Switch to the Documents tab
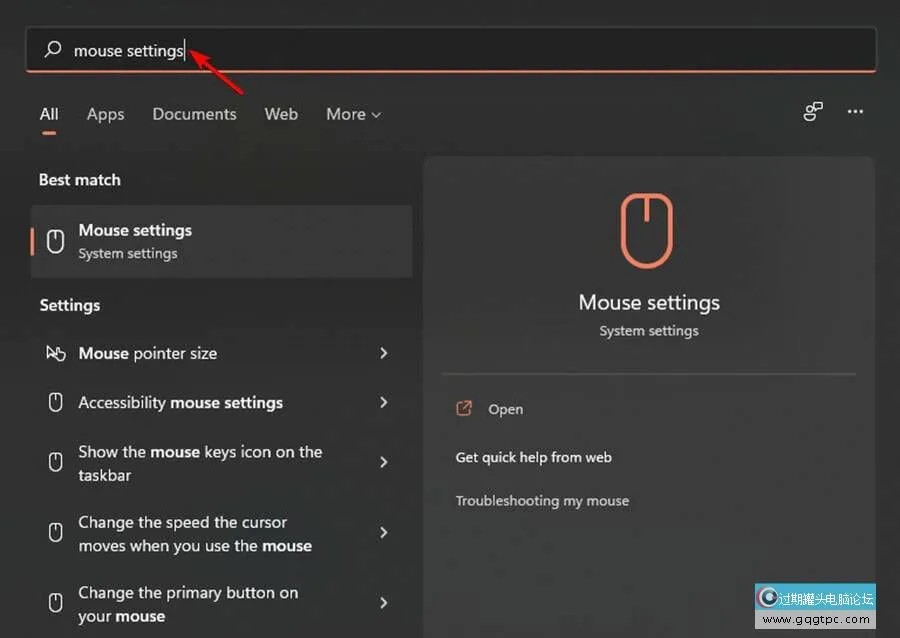900x638 pixels. click(x=194, y=114)
